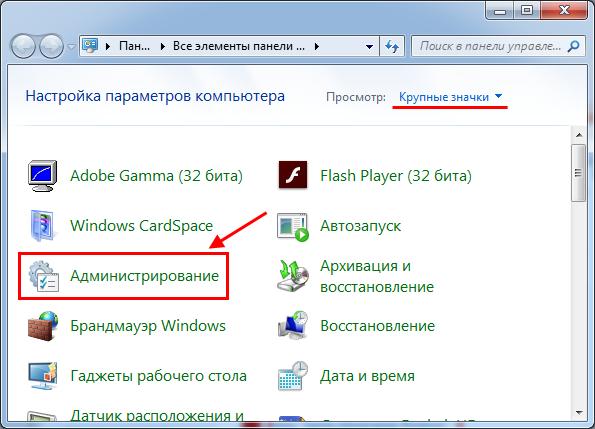Click the Архивация и восстановление icon
595x429 pixels.
(293, 276)
